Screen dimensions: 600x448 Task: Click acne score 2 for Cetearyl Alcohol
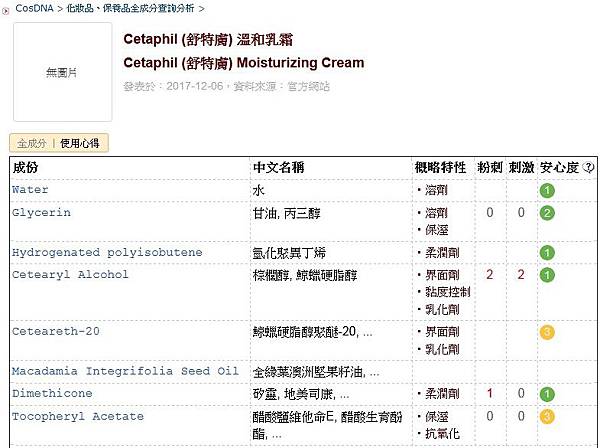(489, 275)
